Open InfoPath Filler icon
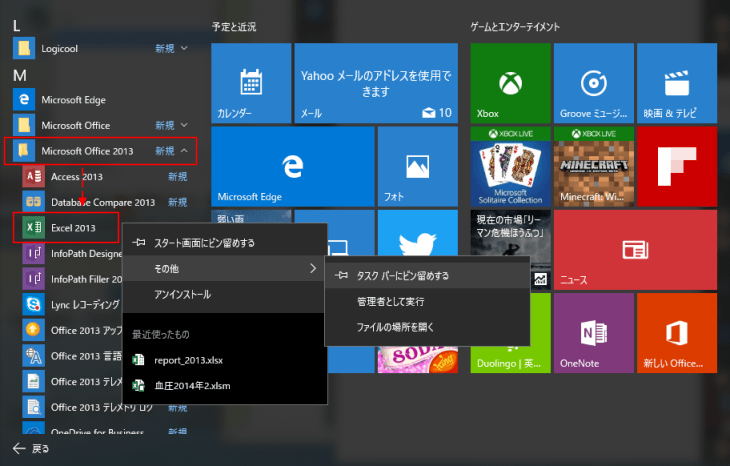This screenshot has height=466, width=730. pos(34,279)
